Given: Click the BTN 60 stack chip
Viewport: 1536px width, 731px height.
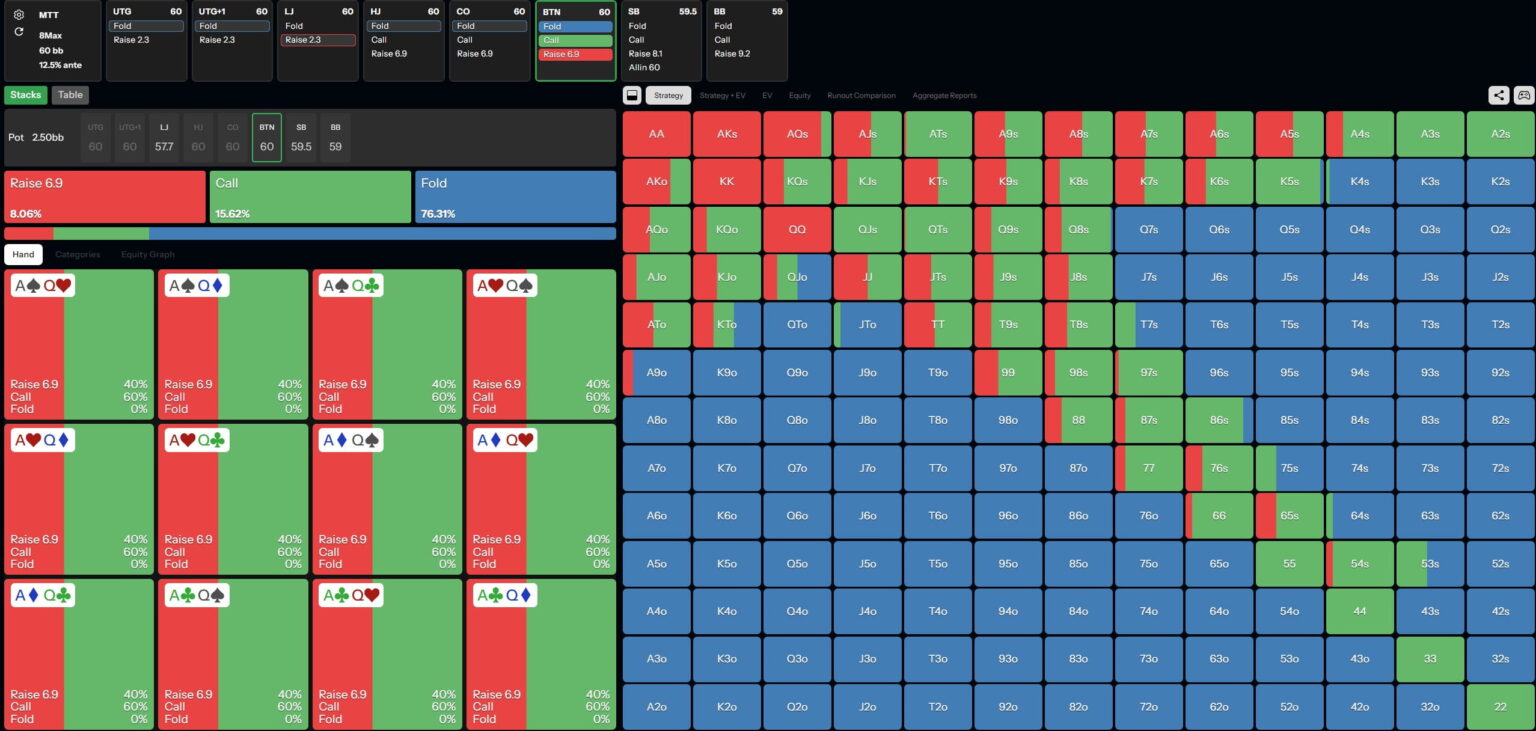Looking at the screenshot, I should (x=267, y=138).
